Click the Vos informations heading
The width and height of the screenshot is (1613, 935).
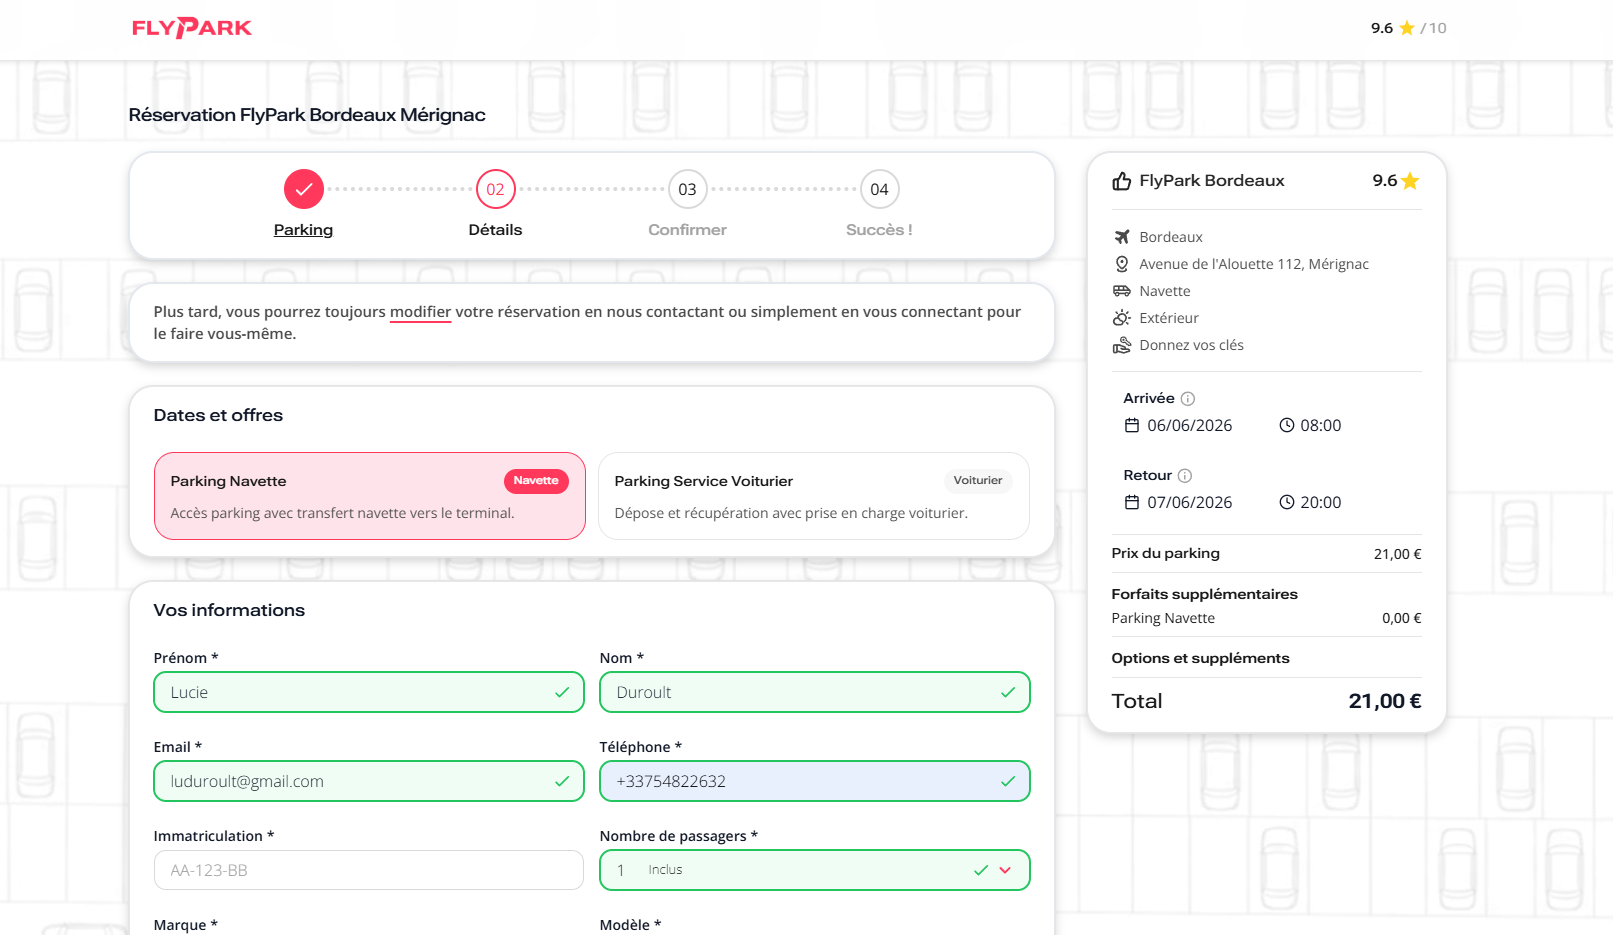click(x=229, y=610)
